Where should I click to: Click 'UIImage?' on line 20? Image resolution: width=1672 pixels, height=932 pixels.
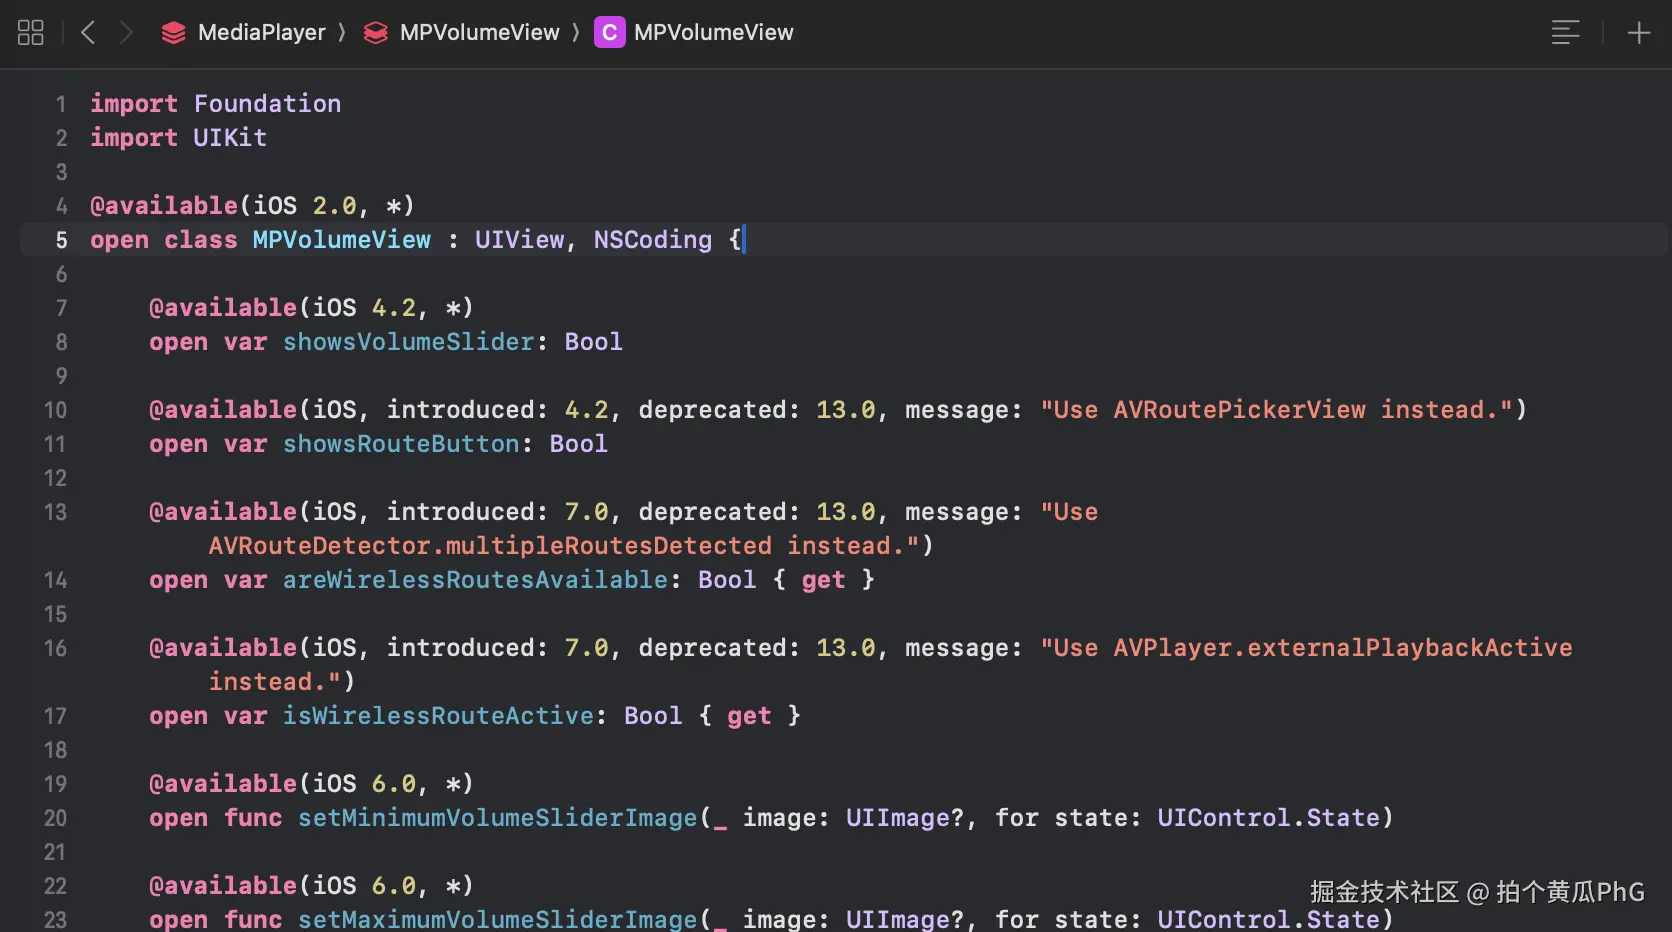tap(905, 818)
